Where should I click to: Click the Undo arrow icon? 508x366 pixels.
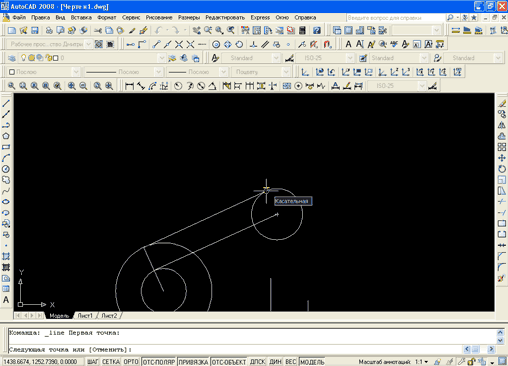[158, 31]
